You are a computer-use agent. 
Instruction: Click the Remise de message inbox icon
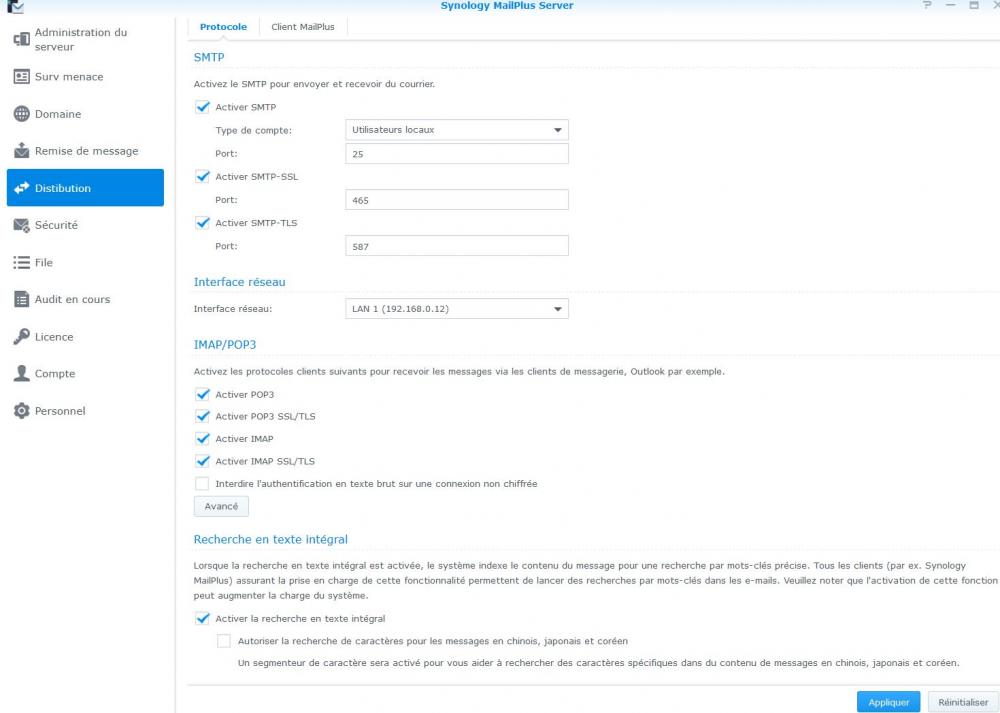[x=22, y=151]
